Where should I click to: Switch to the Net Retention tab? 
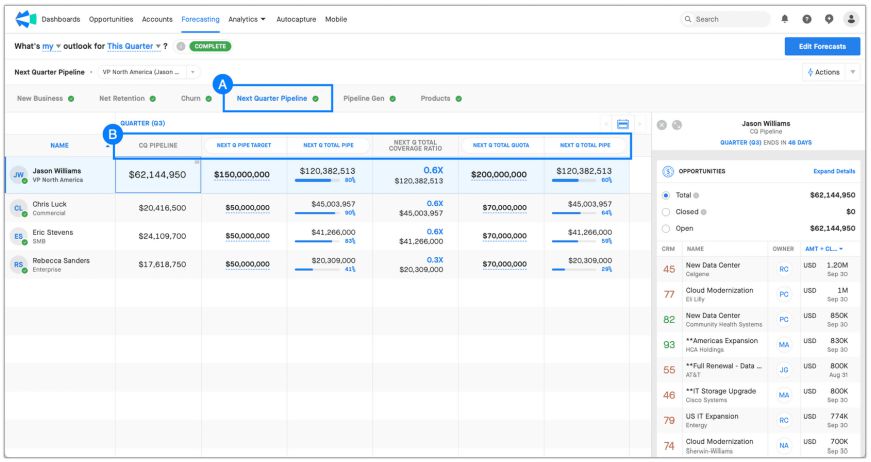point(127,98)
